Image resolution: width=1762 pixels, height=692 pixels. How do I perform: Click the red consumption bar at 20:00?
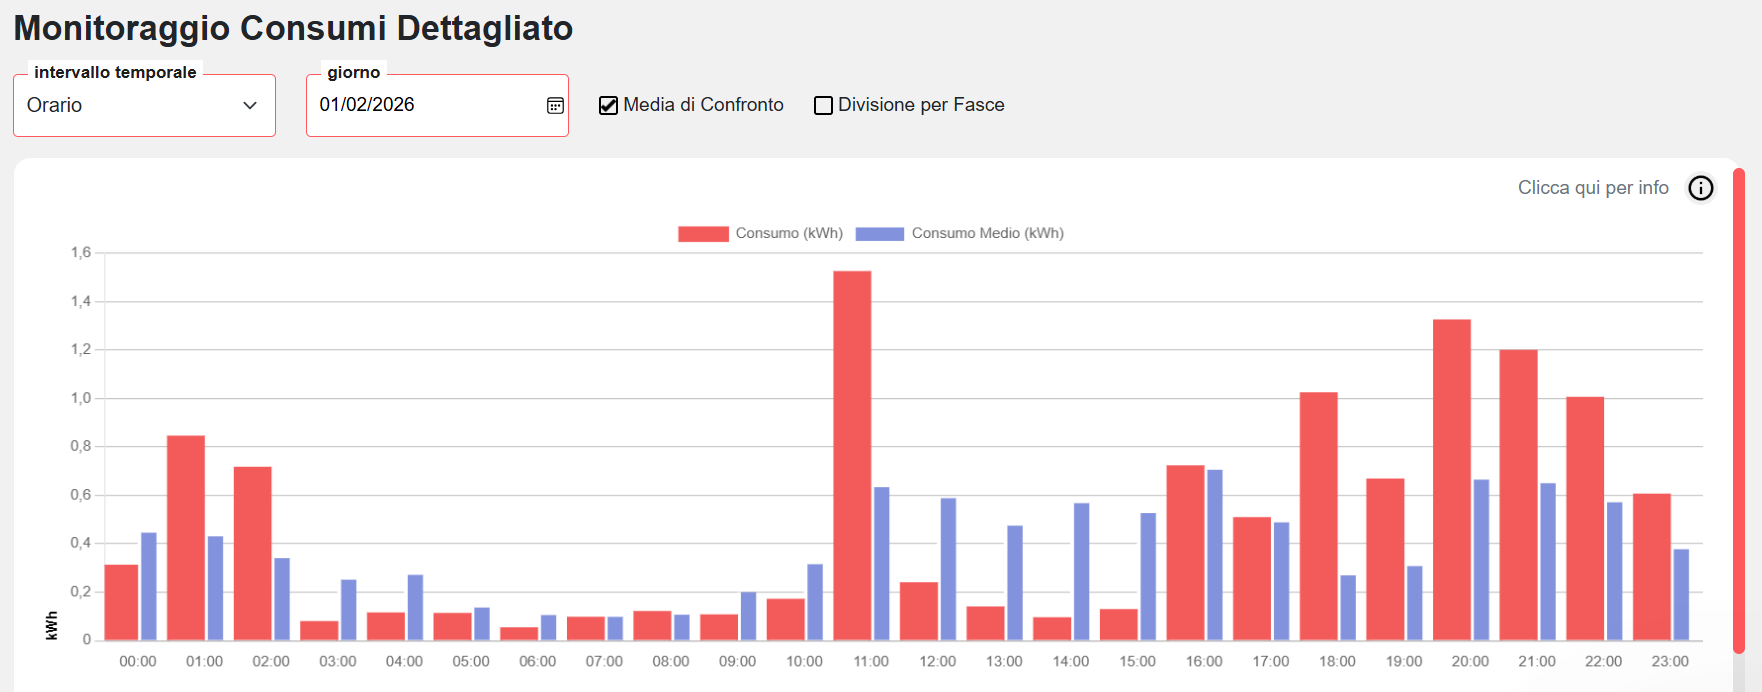coord(1451,480)
